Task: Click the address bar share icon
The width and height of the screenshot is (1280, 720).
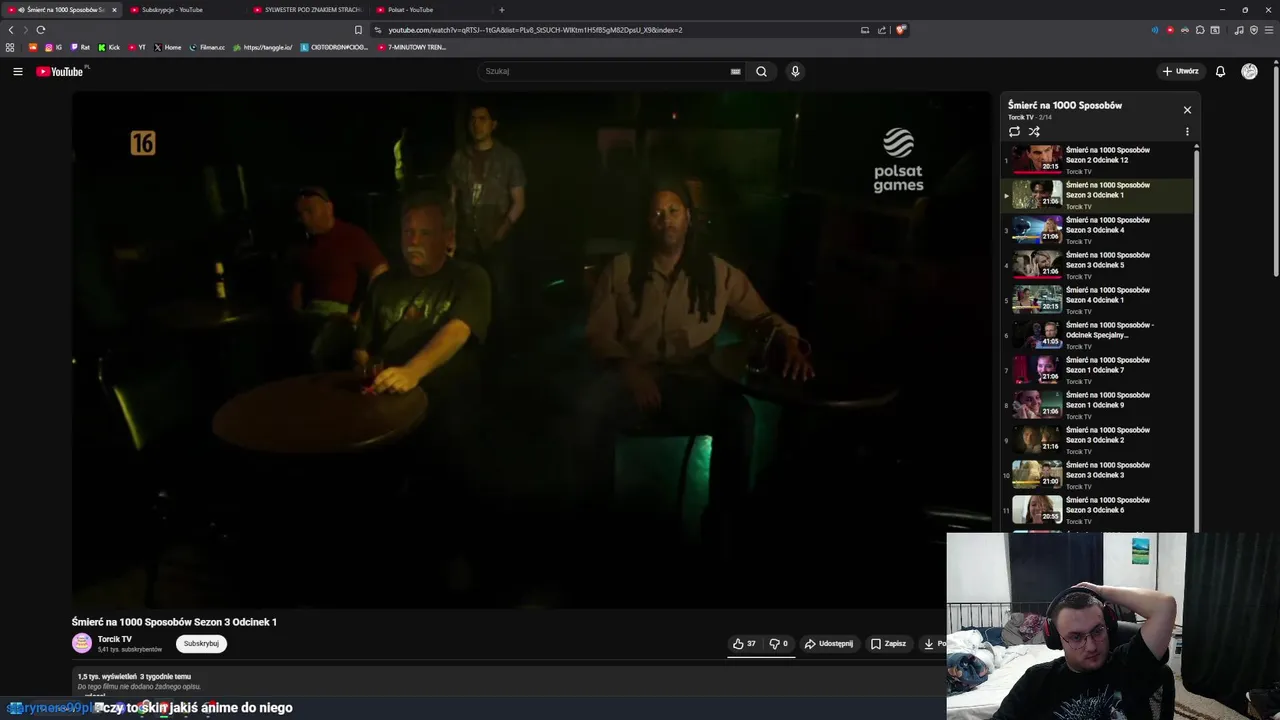Action: coord(882,30)
